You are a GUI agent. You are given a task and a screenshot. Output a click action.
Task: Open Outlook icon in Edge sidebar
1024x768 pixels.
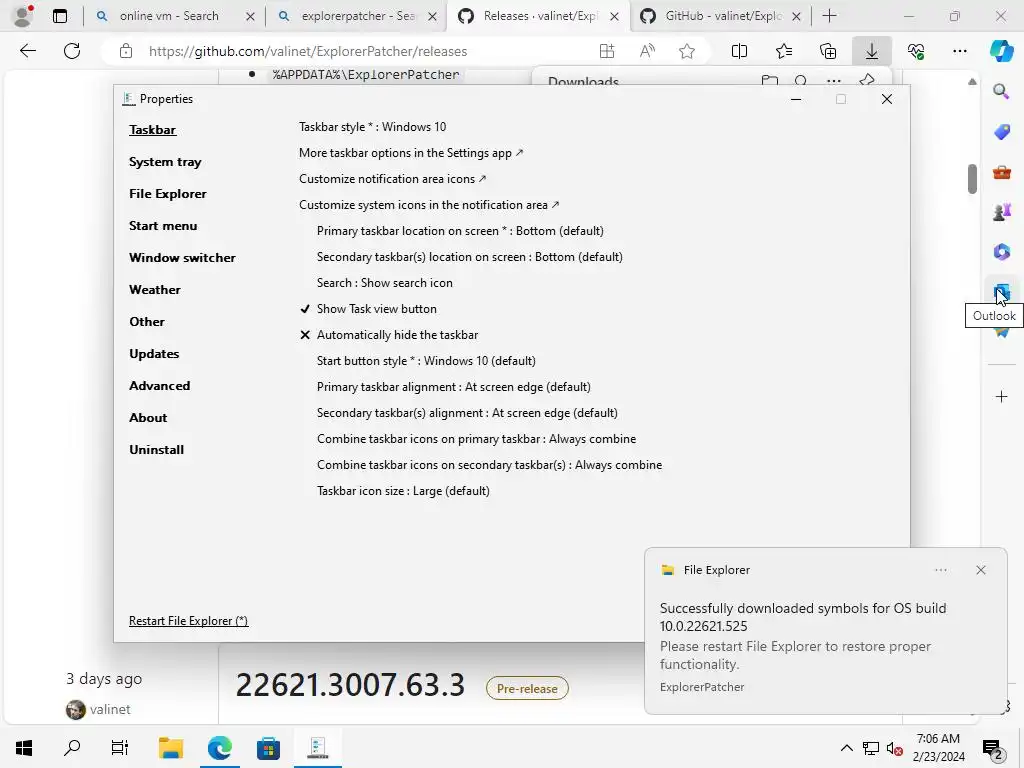tap(1002, 292)
